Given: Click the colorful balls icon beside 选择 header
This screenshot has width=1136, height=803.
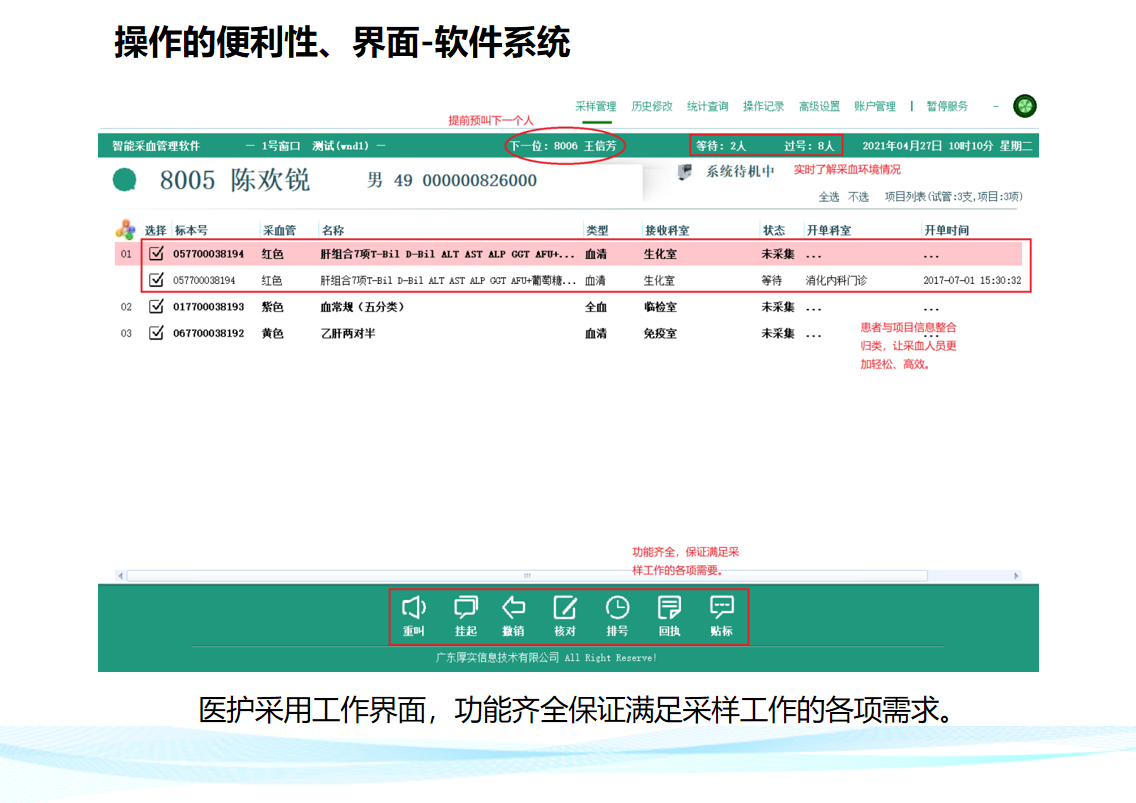Looking at the screenshot, I should pos(126,230).
